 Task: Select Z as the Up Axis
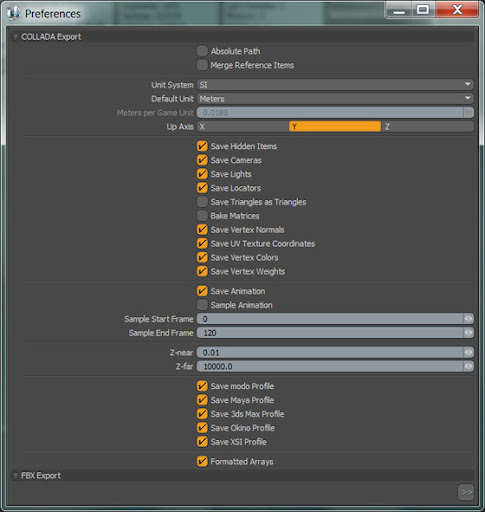[x=427, y=127]
